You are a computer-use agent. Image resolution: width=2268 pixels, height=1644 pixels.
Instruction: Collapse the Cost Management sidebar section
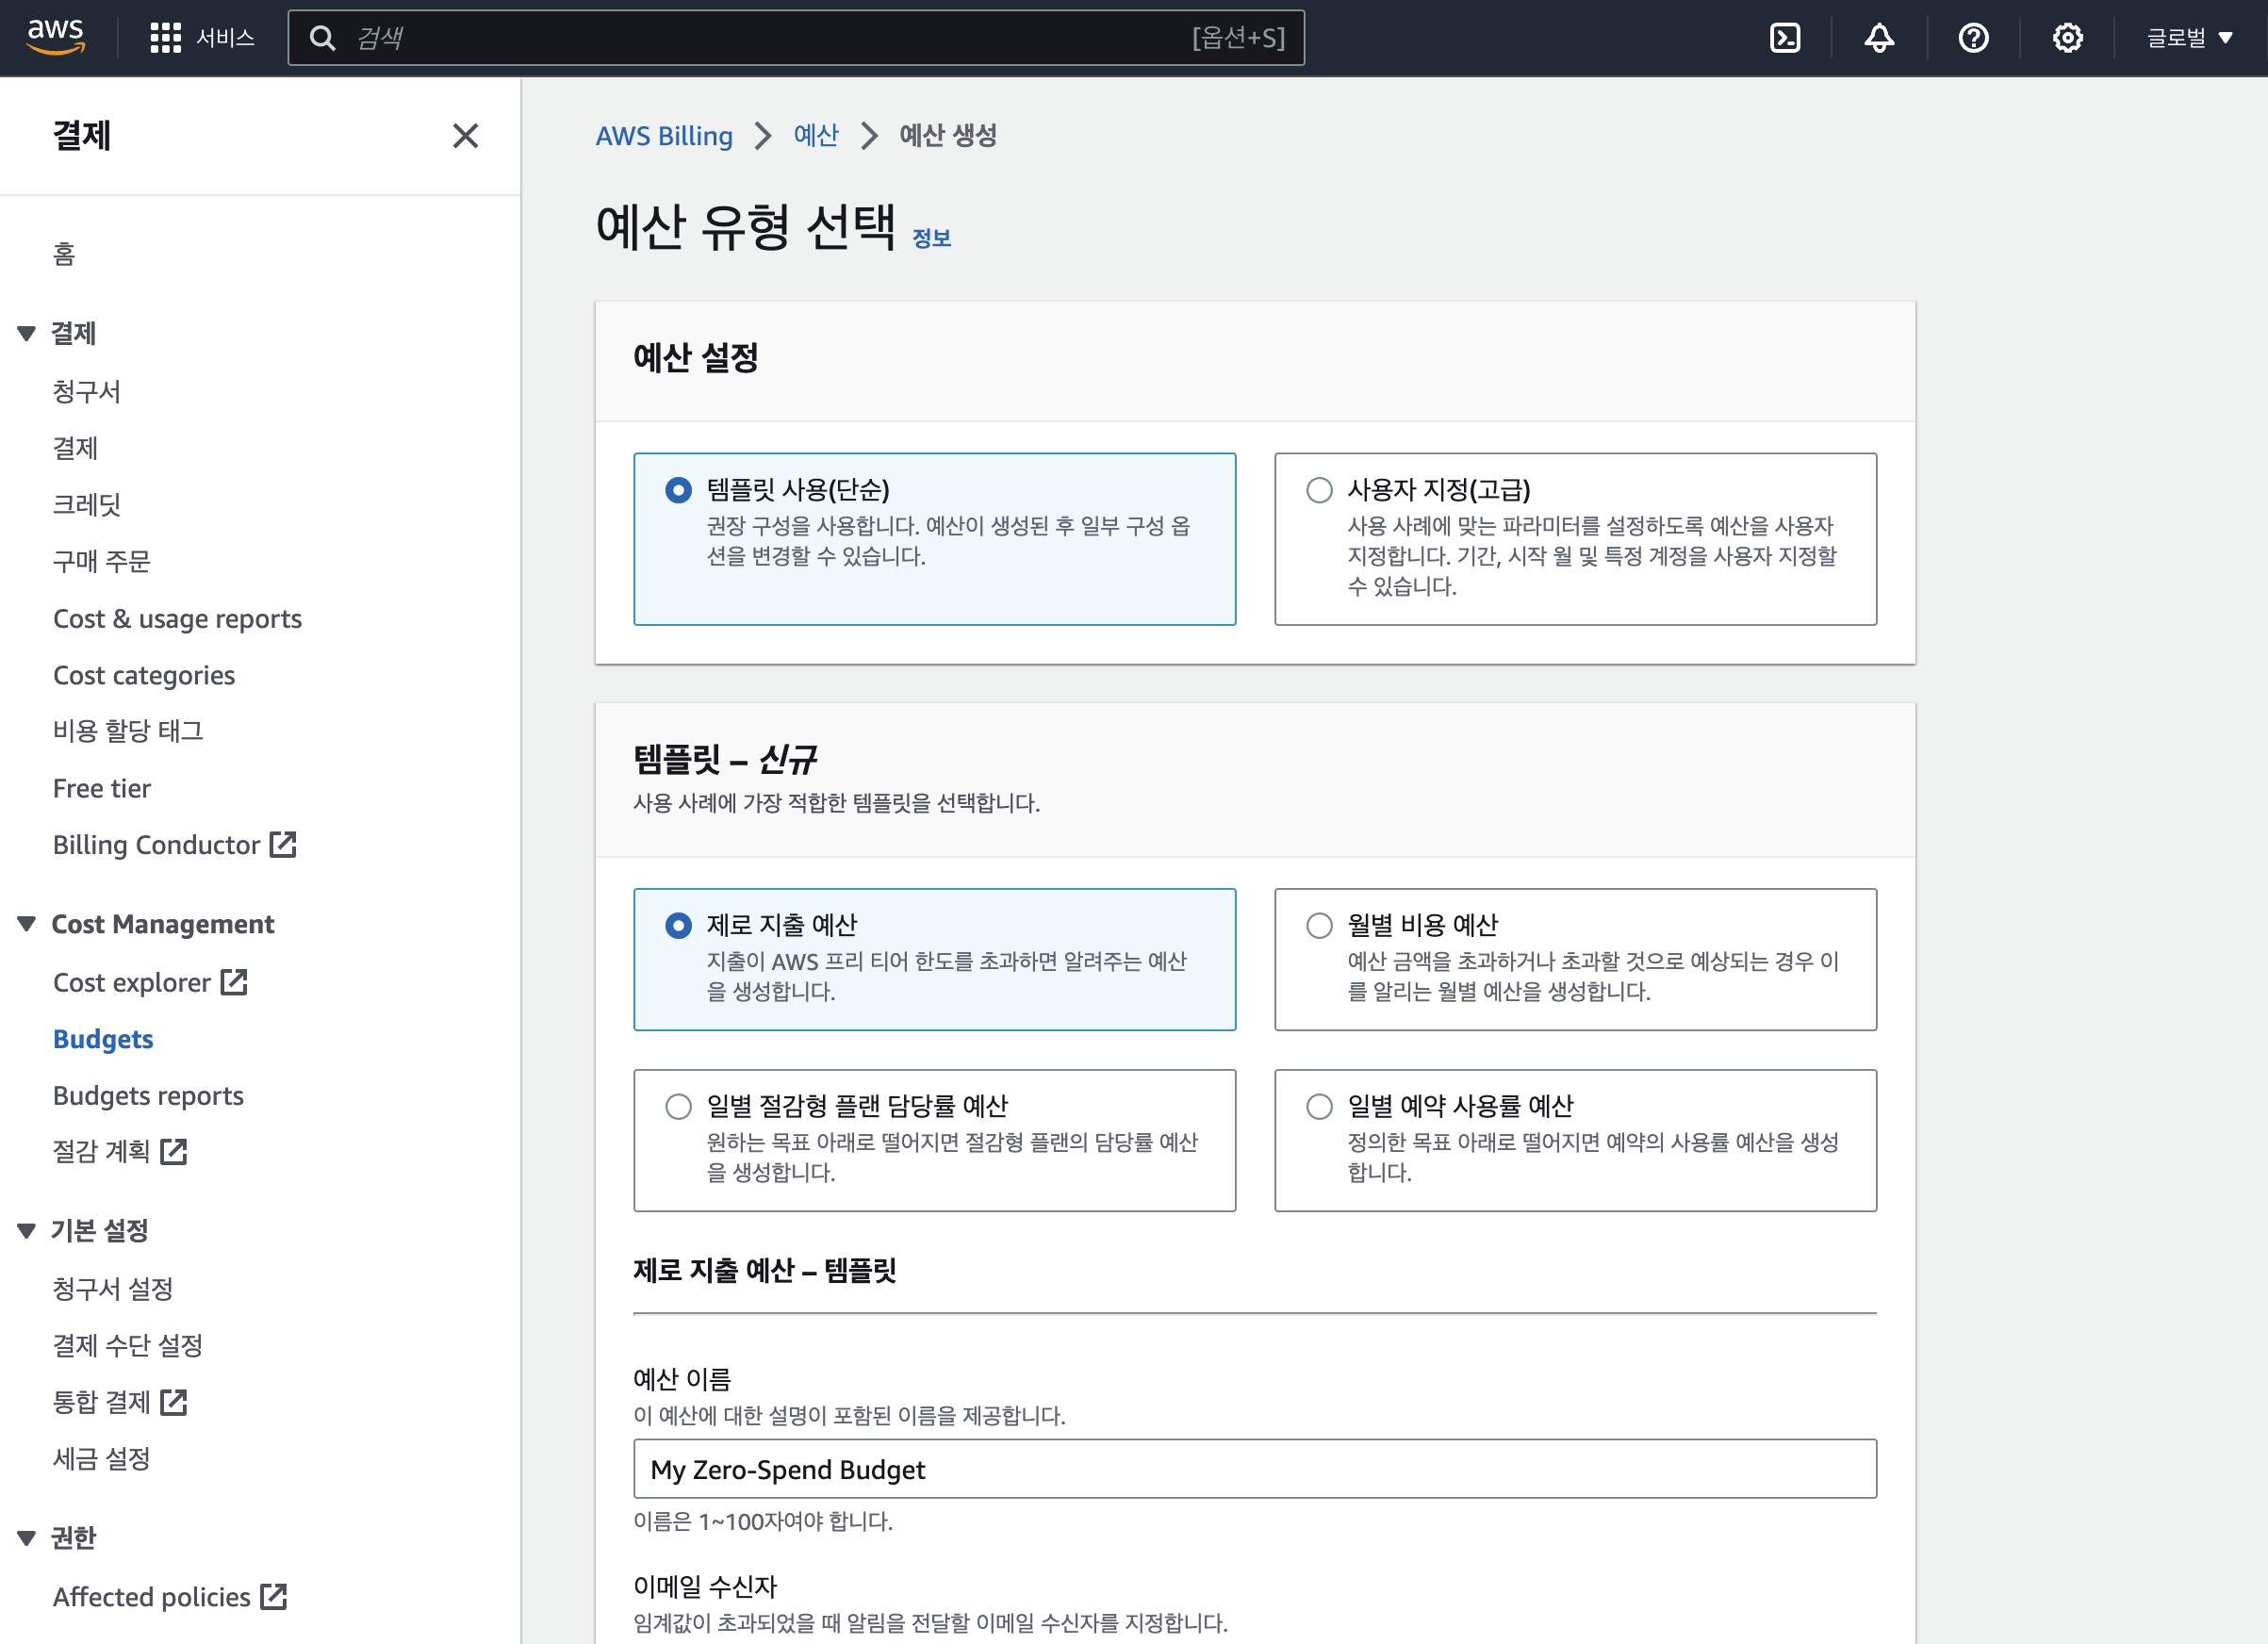pos(27,923)
